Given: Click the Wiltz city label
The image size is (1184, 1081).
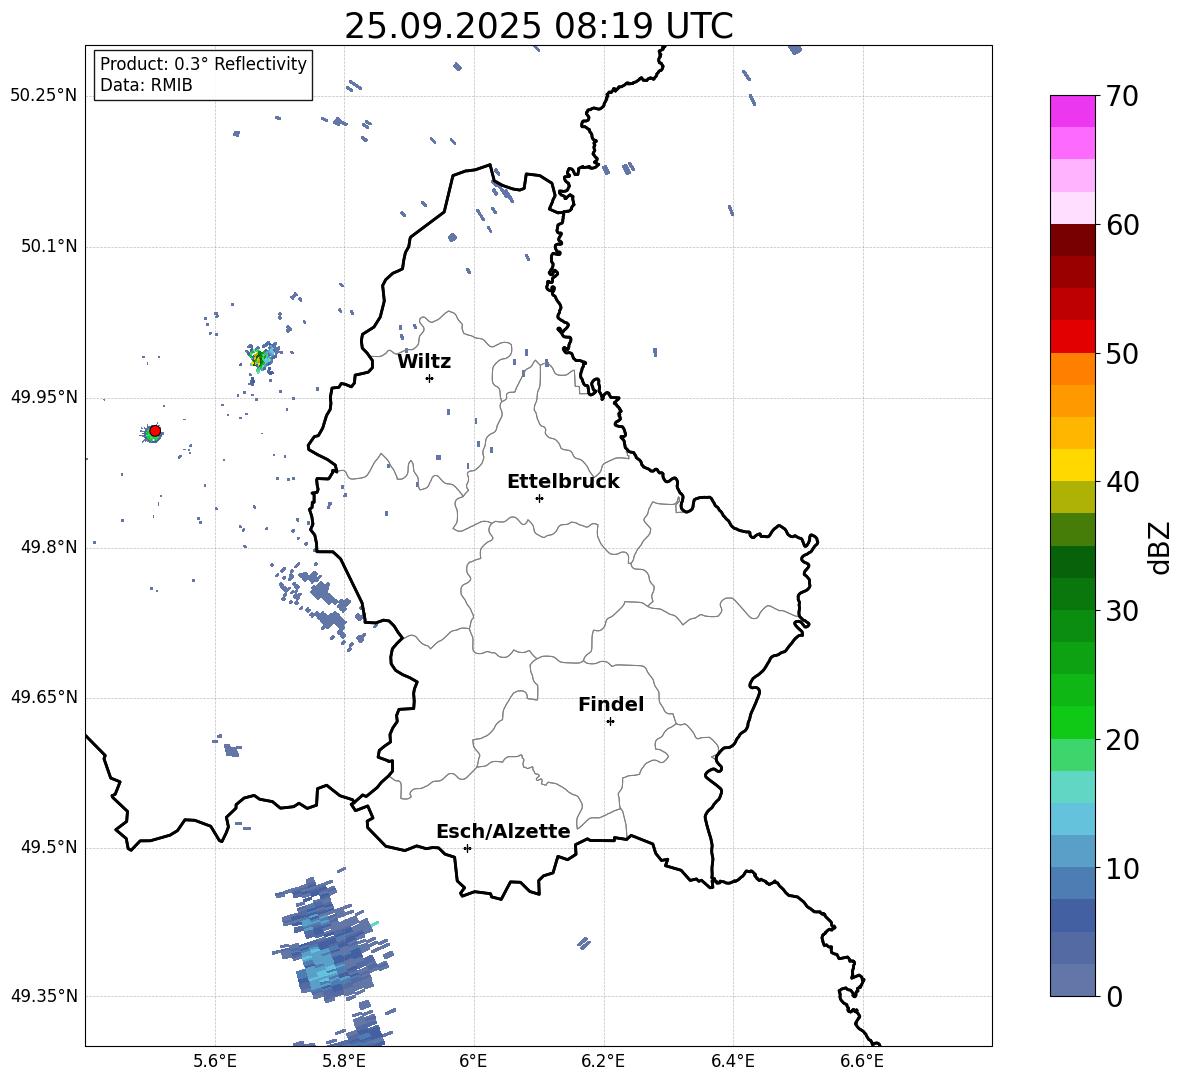Looking at the screenshot, I should (424, 362).
